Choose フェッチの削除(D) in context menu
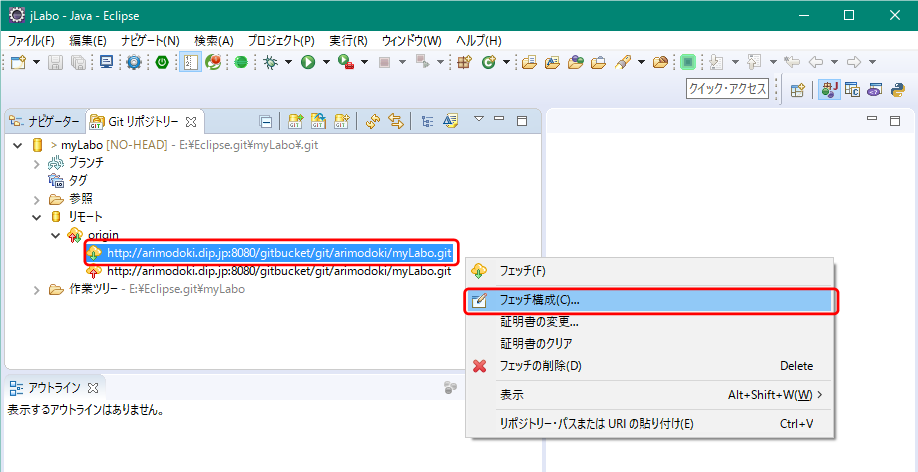The image size is (918, 472). click(649, 366)
